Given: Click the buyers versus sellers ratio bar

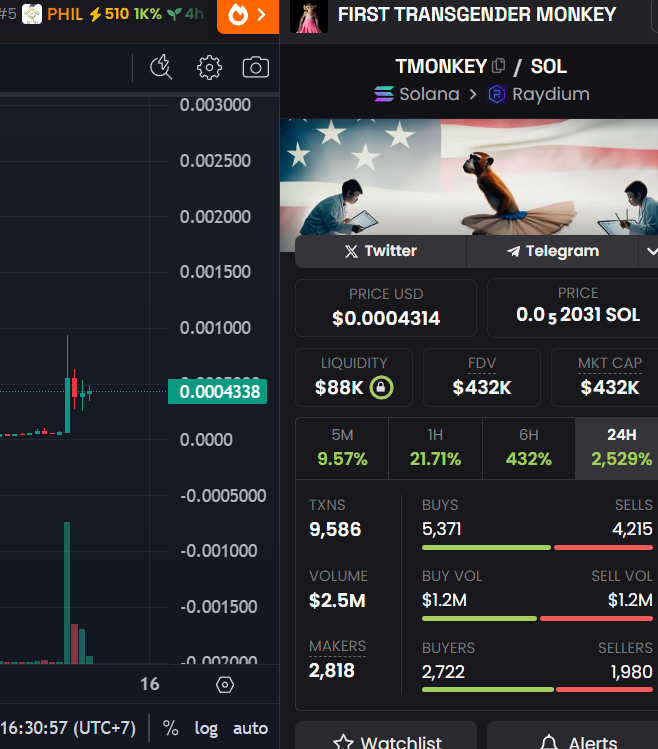Looking at the screenshot, I should [537, 690].
